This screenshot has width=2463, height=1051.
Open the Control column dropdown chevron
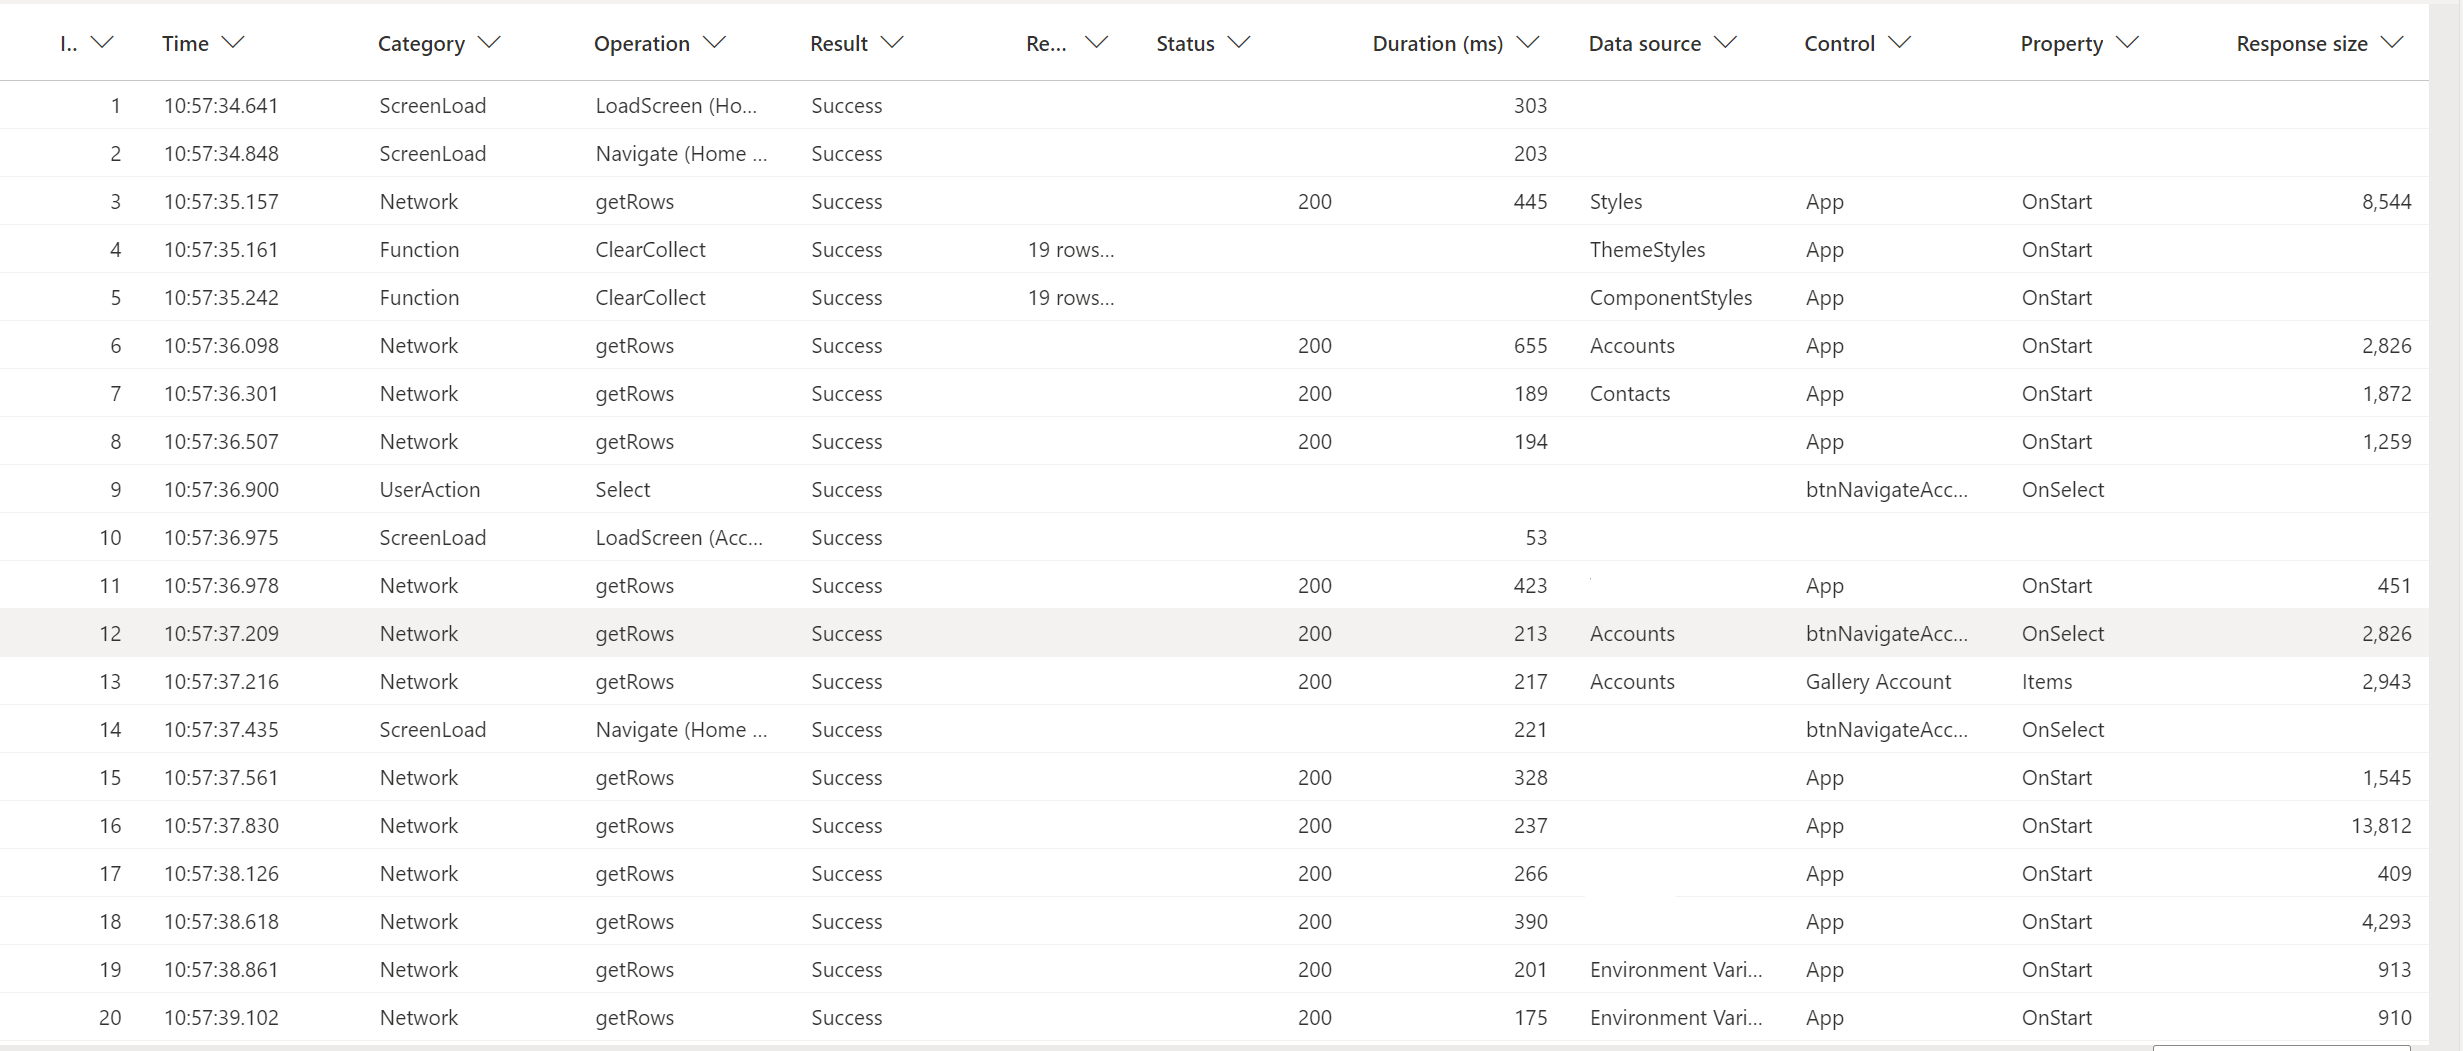click(1899, 42)
